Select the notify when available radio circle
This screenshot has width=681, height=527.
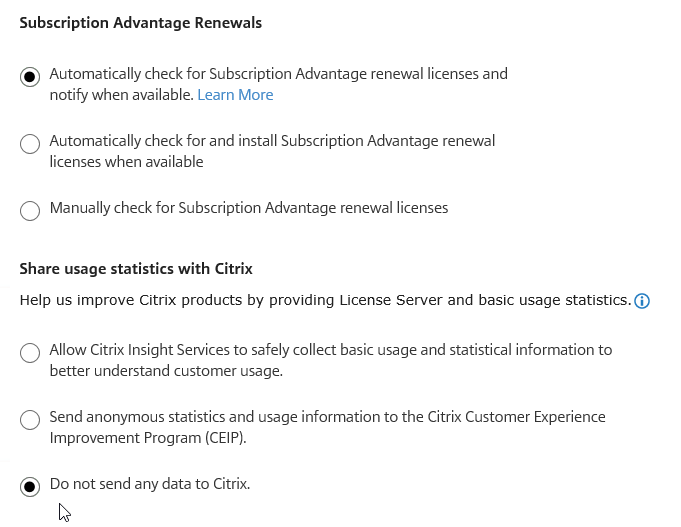click(30, 76)
